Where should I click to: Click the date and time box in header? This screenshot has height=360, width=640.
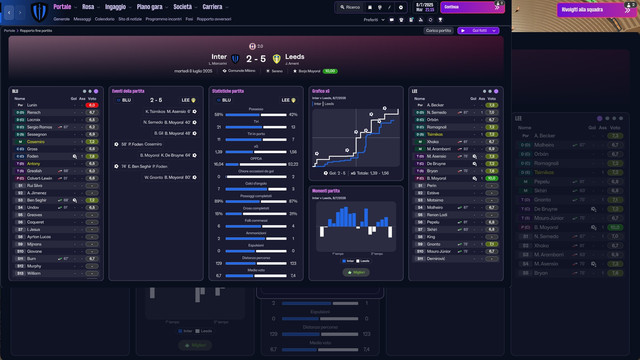pyautogui.click(x=424, y=7)
